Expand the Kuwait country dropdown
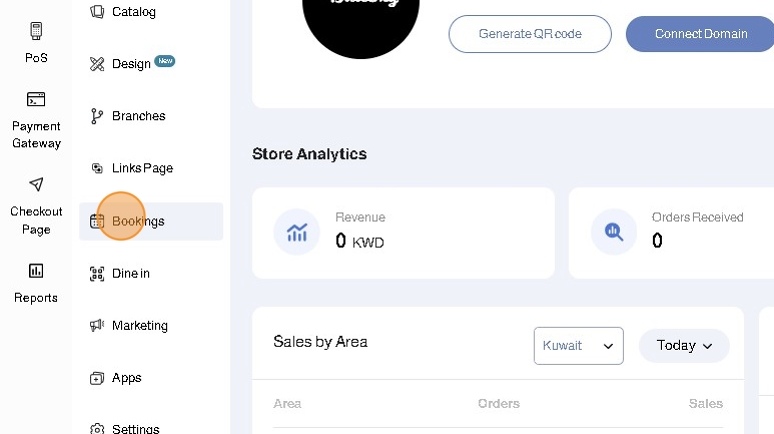 click(x=578, y=346)
